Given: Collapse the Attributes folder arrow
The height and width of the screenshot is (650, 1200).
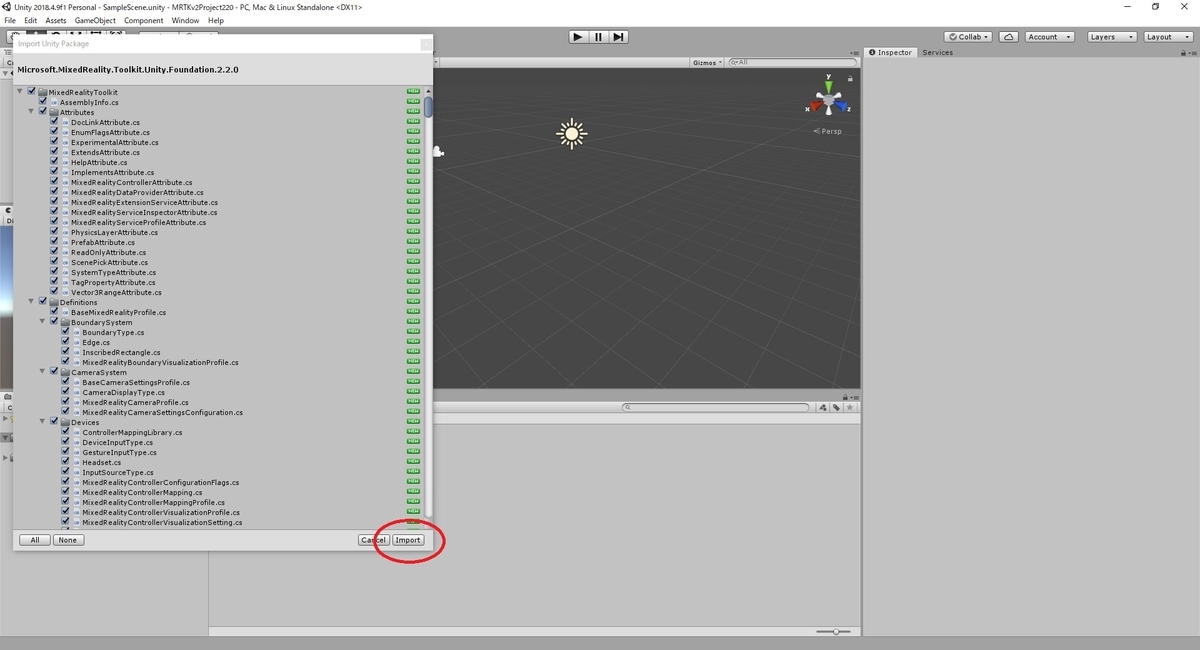Looking at the screenshot, I should tap(31, 112).
